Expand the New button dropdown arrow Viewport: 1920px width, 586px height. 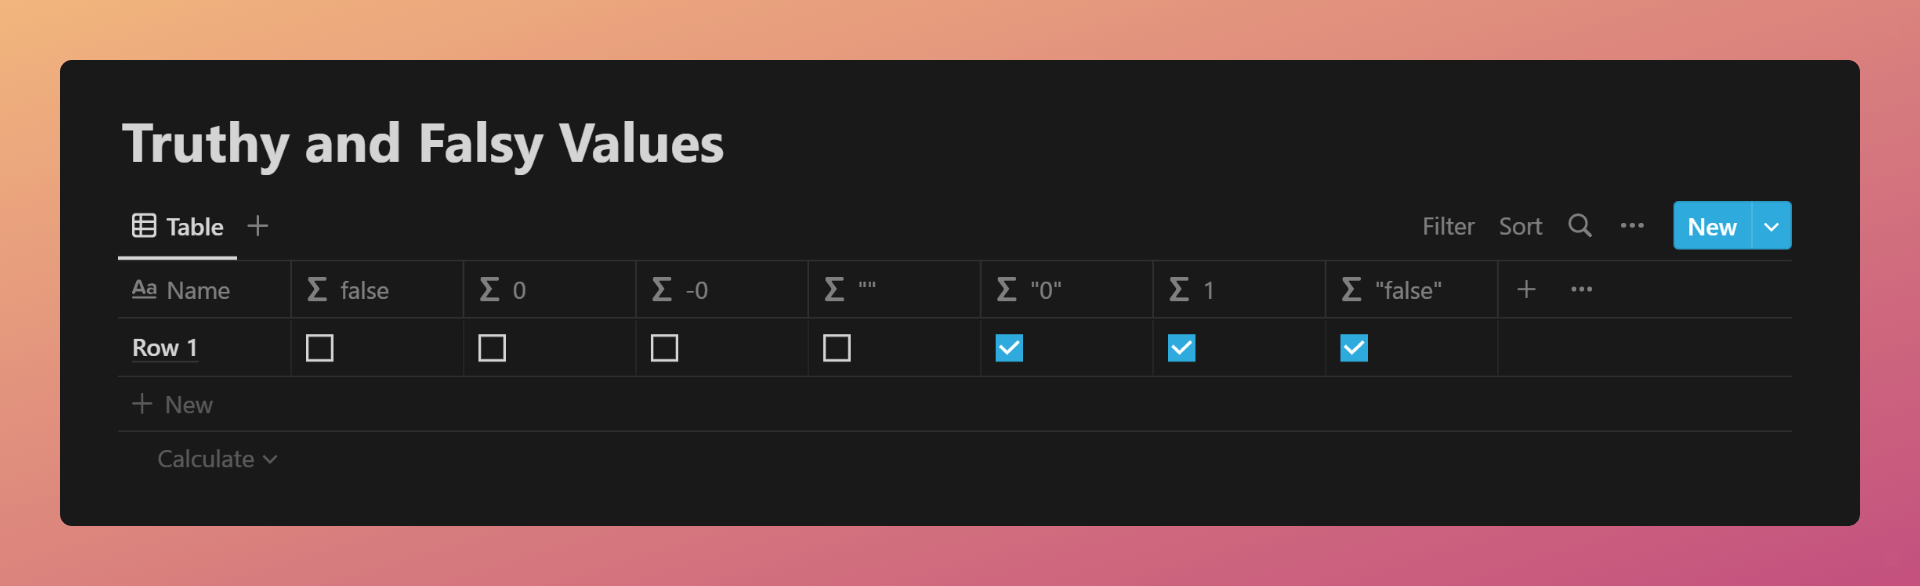click(x=1772, y=226)
